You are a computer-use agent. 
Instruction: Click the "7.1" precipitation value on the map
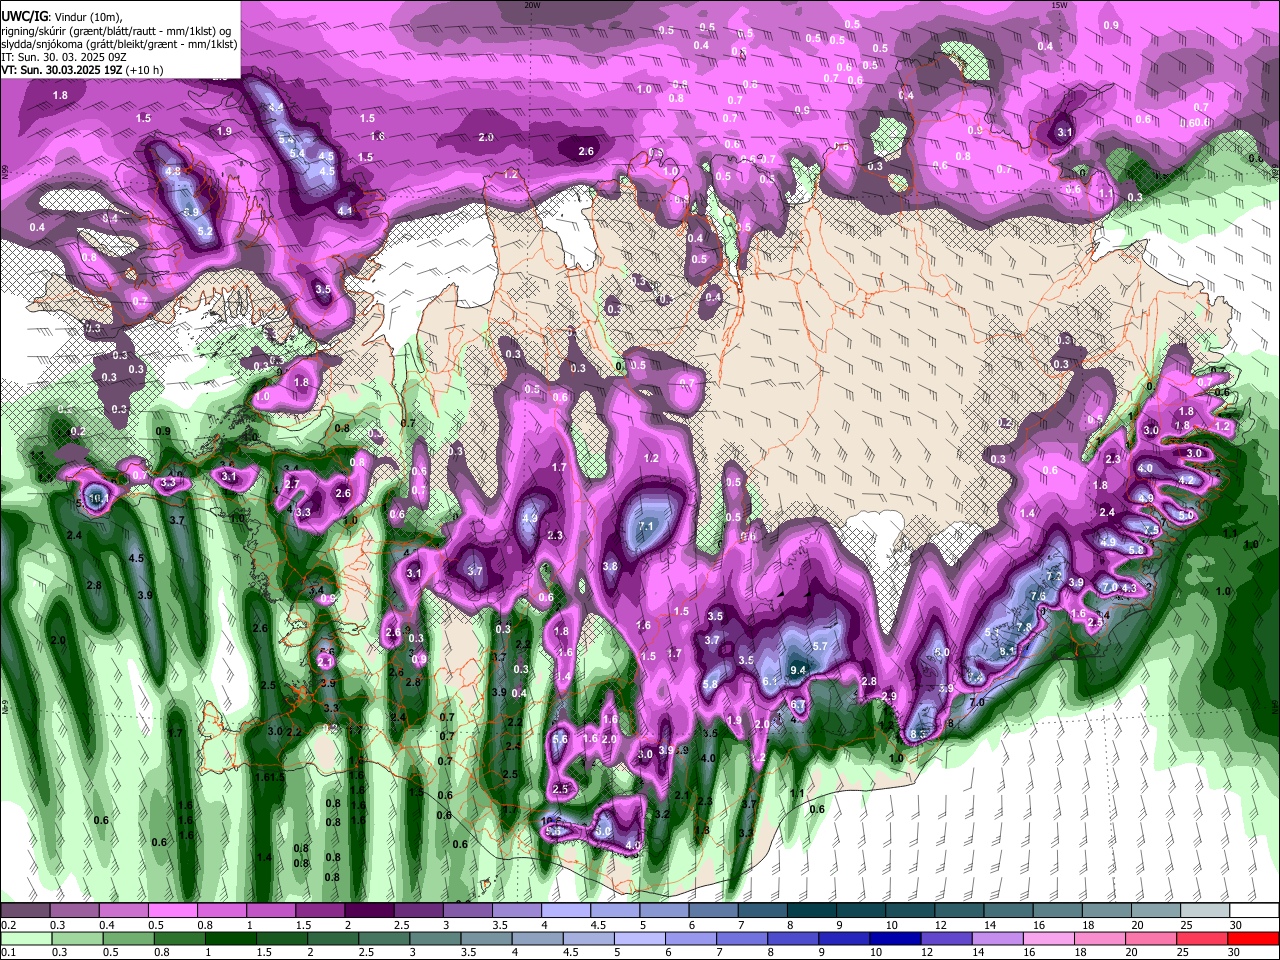(x=646, y=526)
